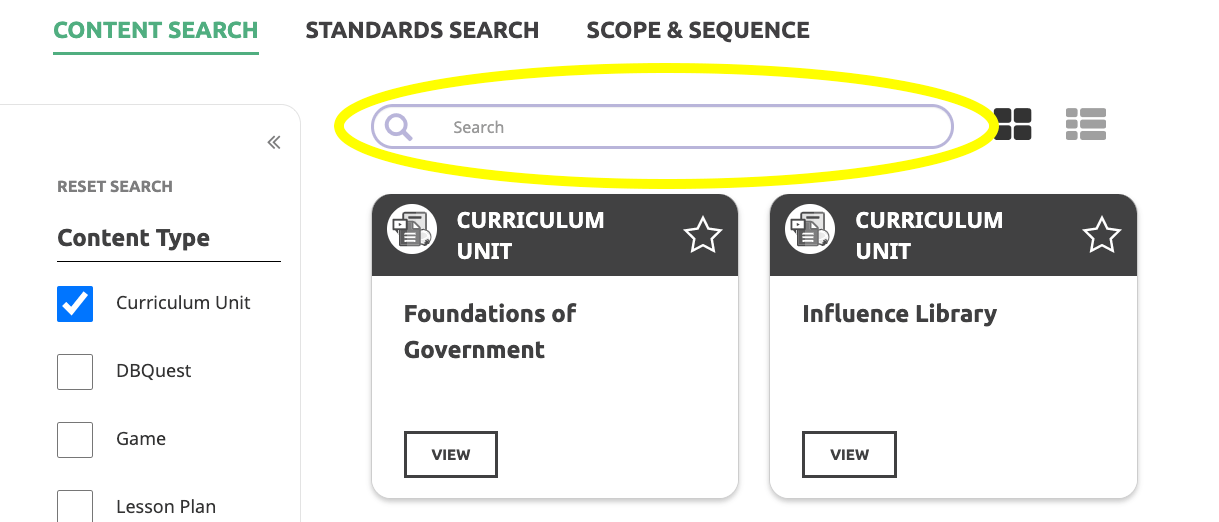The height and width of the screenshot is (522, 1219).
Task: Click the magnifying glass search icon
Action: pos(398,127)
